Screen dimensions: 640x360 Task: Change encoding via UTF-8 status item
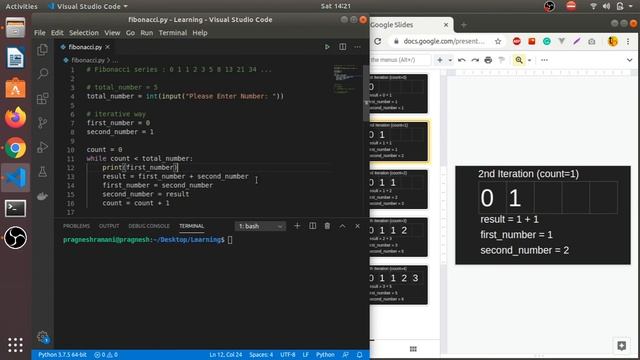(x=288, y=355)
